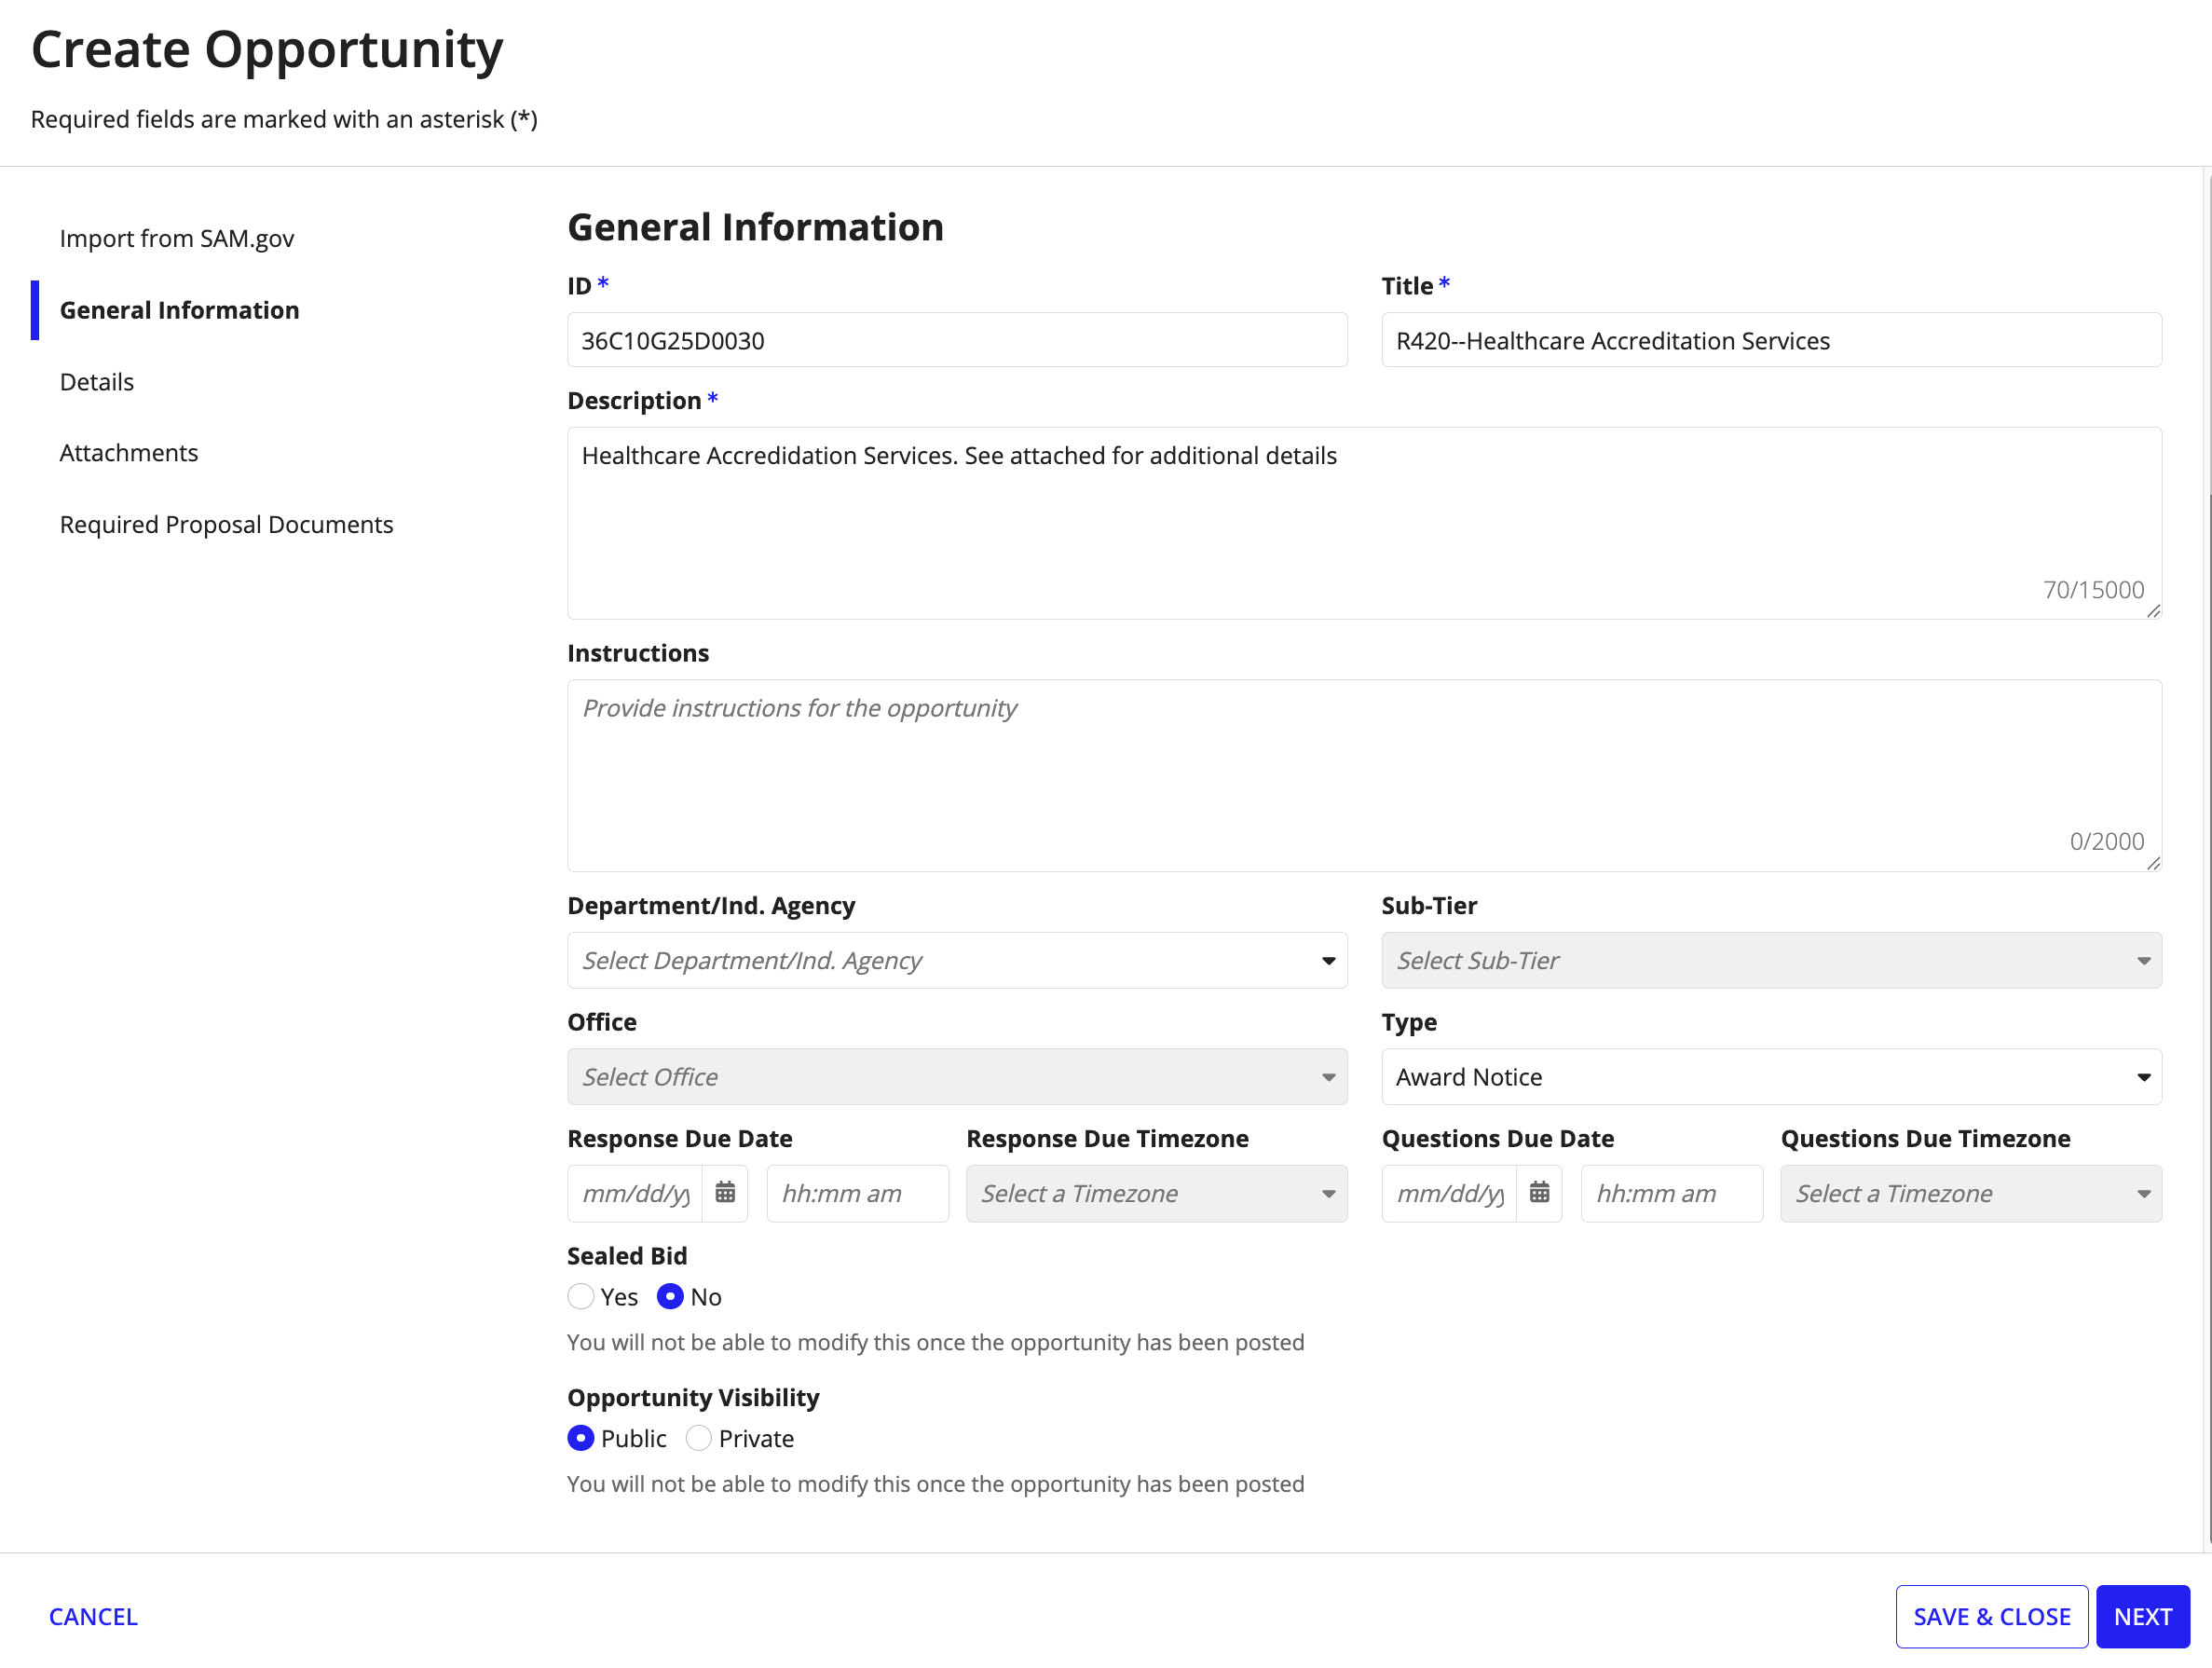Image resolution: width=2212 pixels, height=1668 pixels.
Task: Select Yes for Sealed Bid
Action: 581,1297
